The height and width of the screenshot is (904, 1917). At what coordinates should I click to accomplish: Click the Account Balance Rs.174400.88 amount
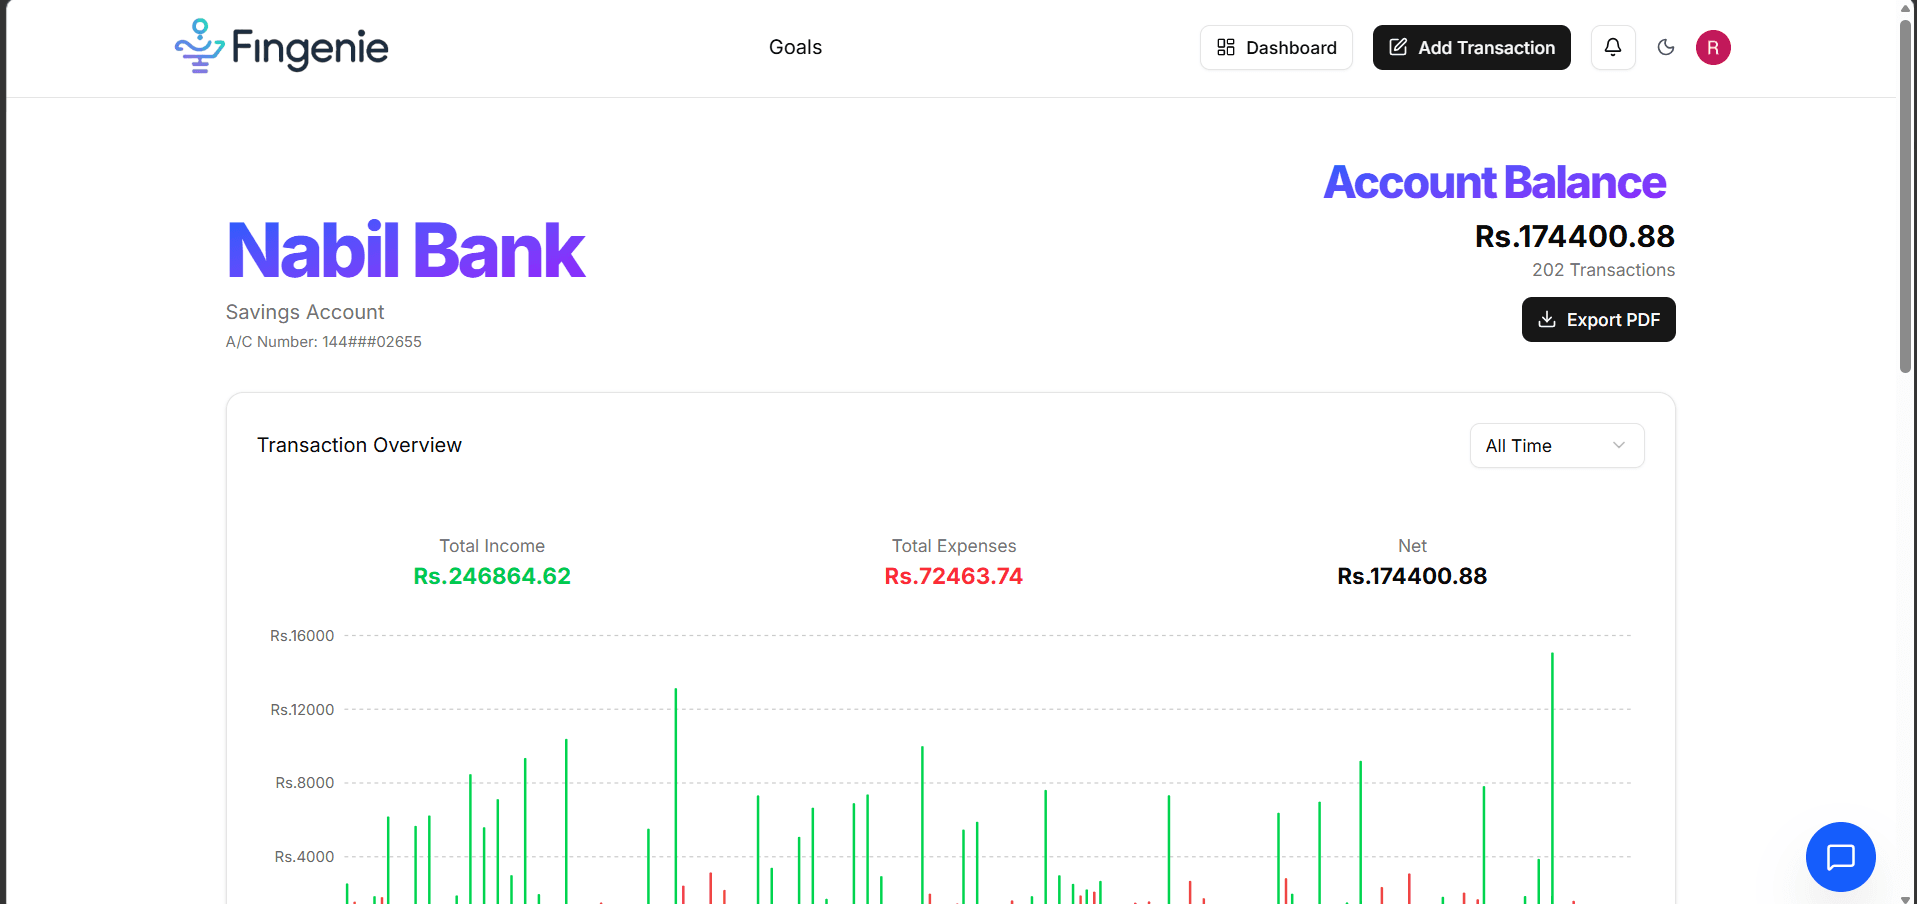tap(1574, 236)
